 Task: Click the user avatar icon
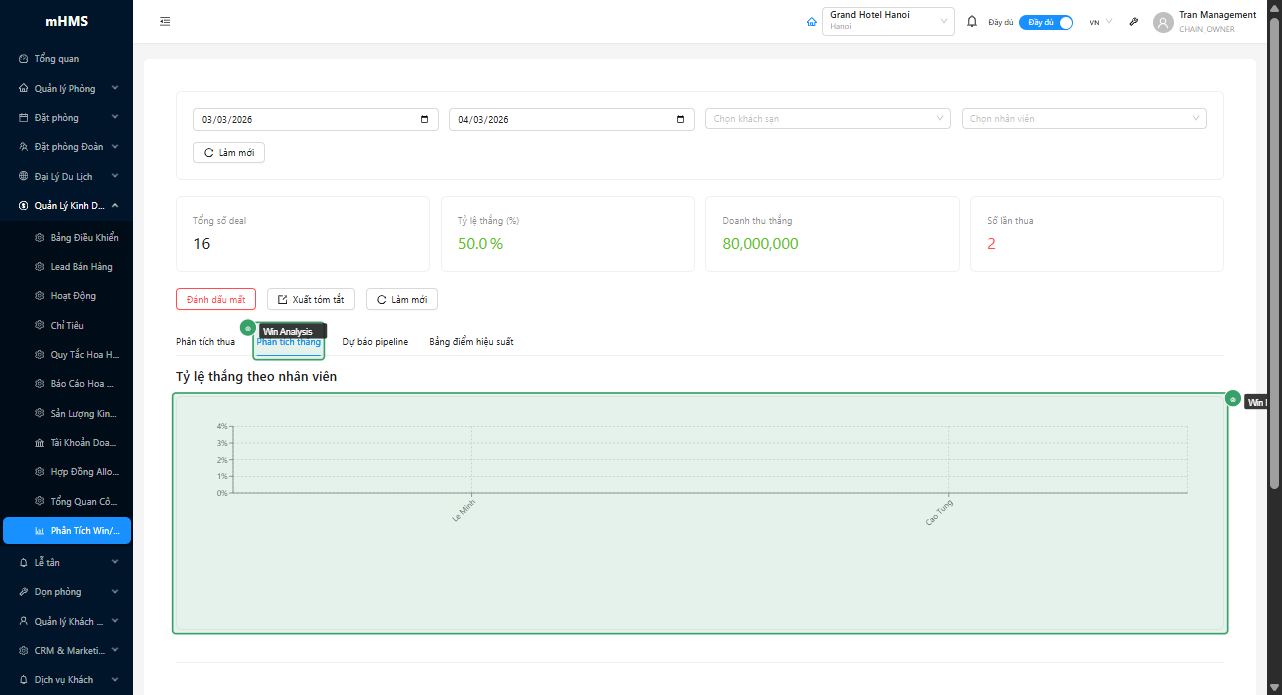(1163, 22)
